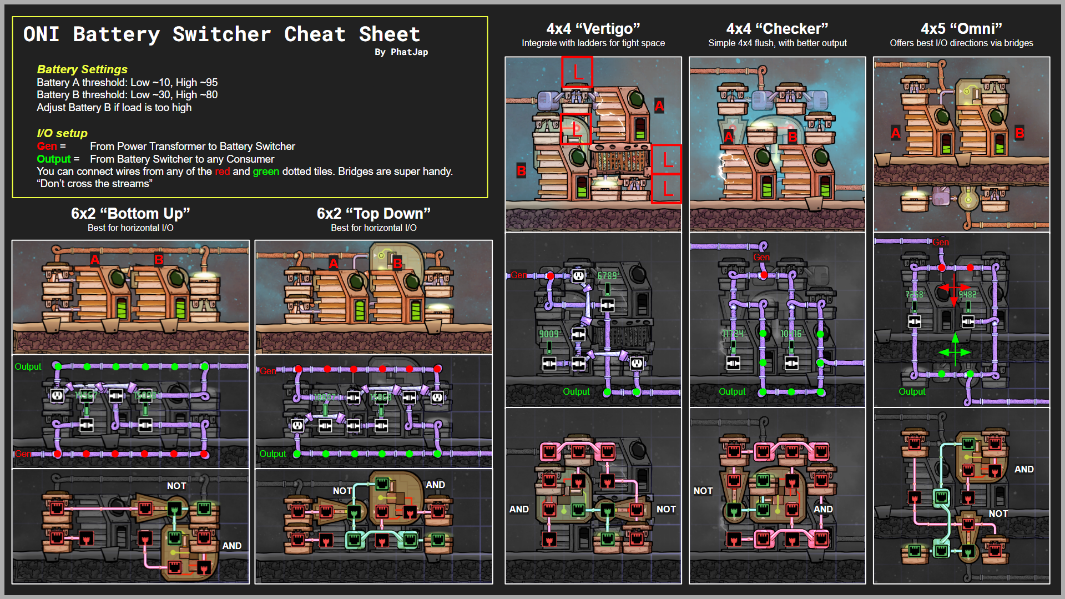The width and height of the screenshot is (1065, 599).
Task: Click the topmost red L box in Vertigo
Action: click(577, 71)
